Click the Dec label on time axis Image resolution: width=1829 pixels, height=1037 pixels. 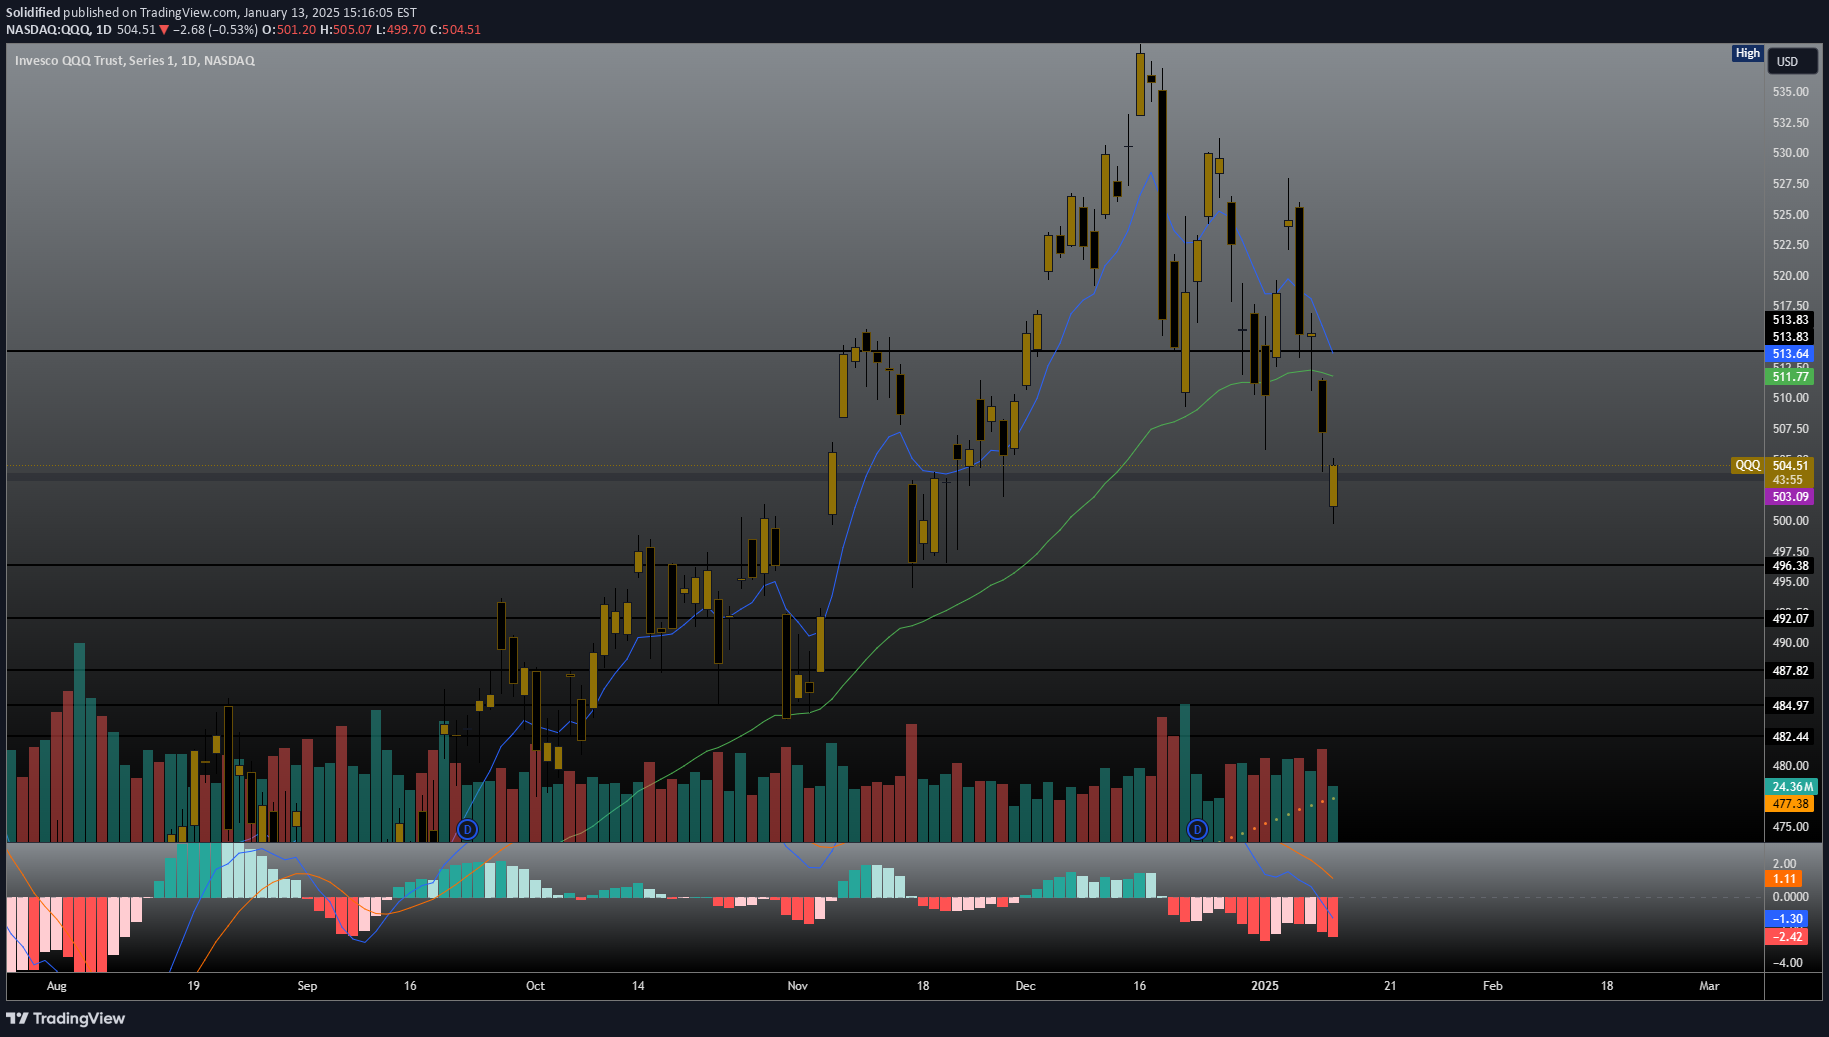(1025, 986)
